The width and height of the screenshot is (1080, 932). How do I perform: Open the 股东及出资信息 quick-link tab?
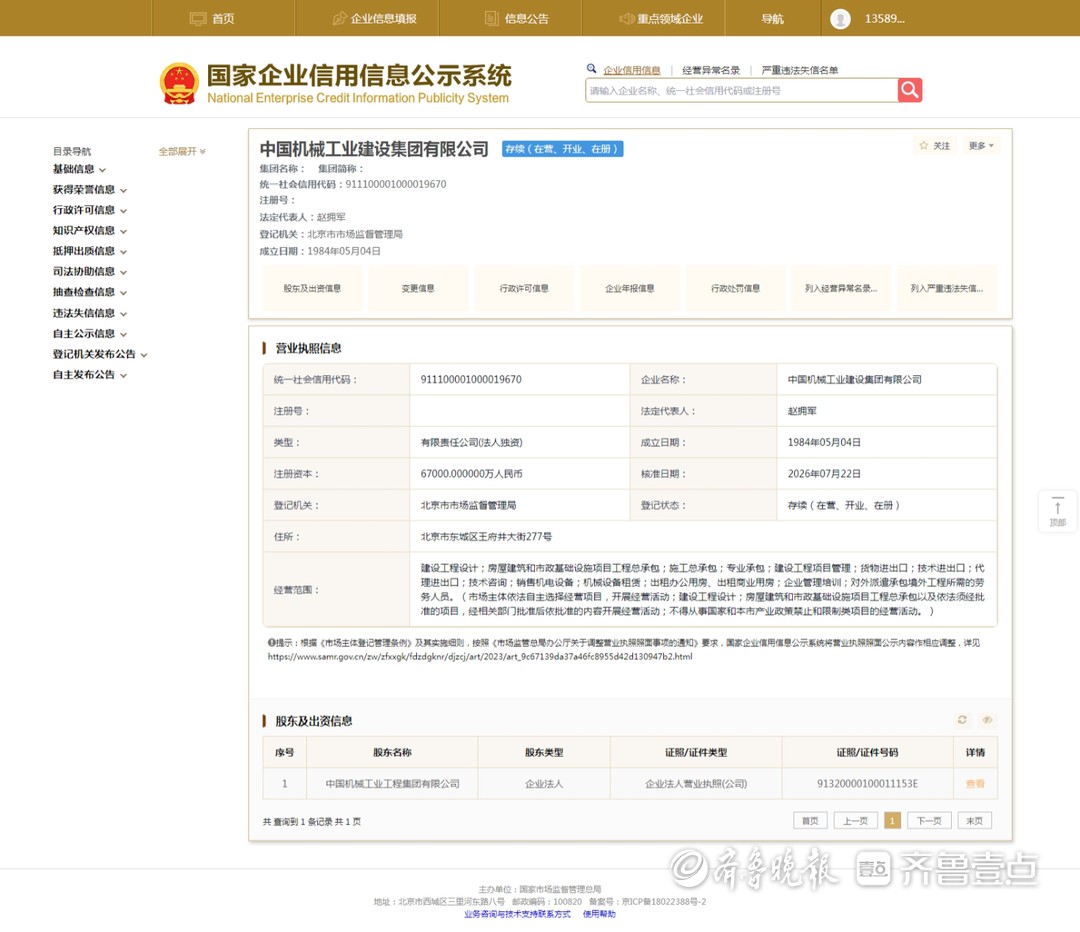click(x=313, y=288)
